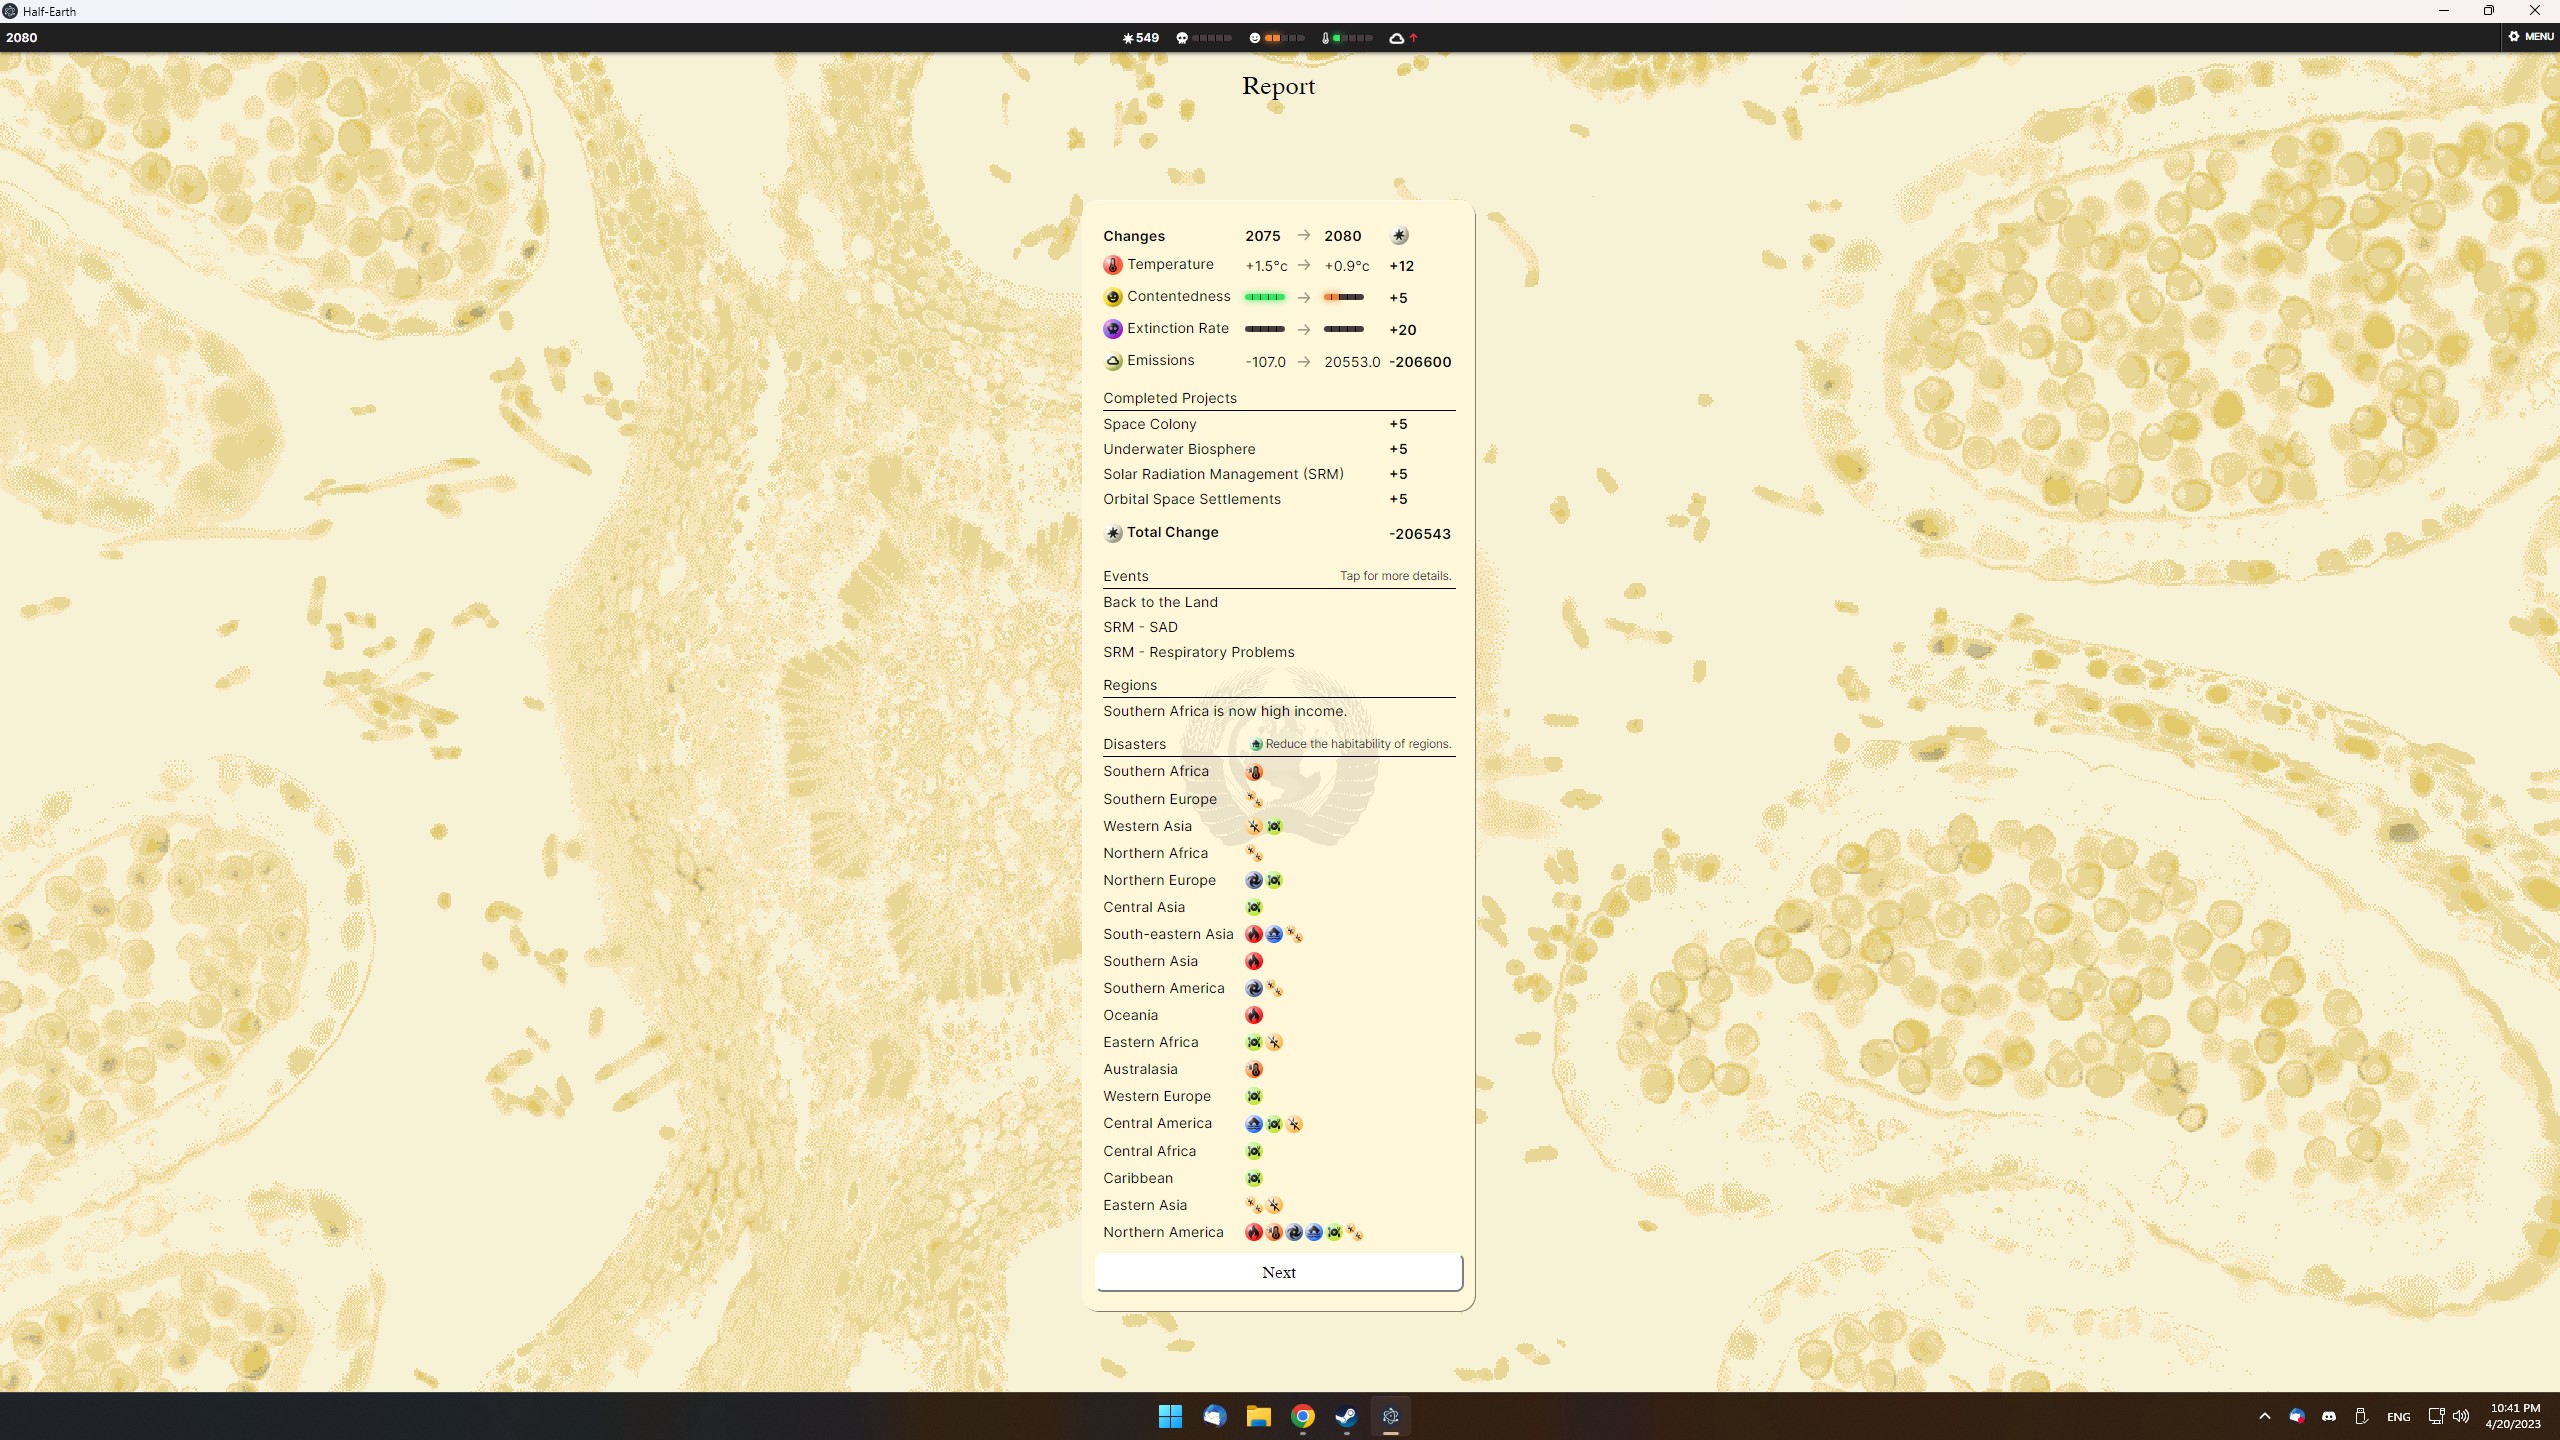Click the heatwave icon beside Southern Africa

point(1254,772)
